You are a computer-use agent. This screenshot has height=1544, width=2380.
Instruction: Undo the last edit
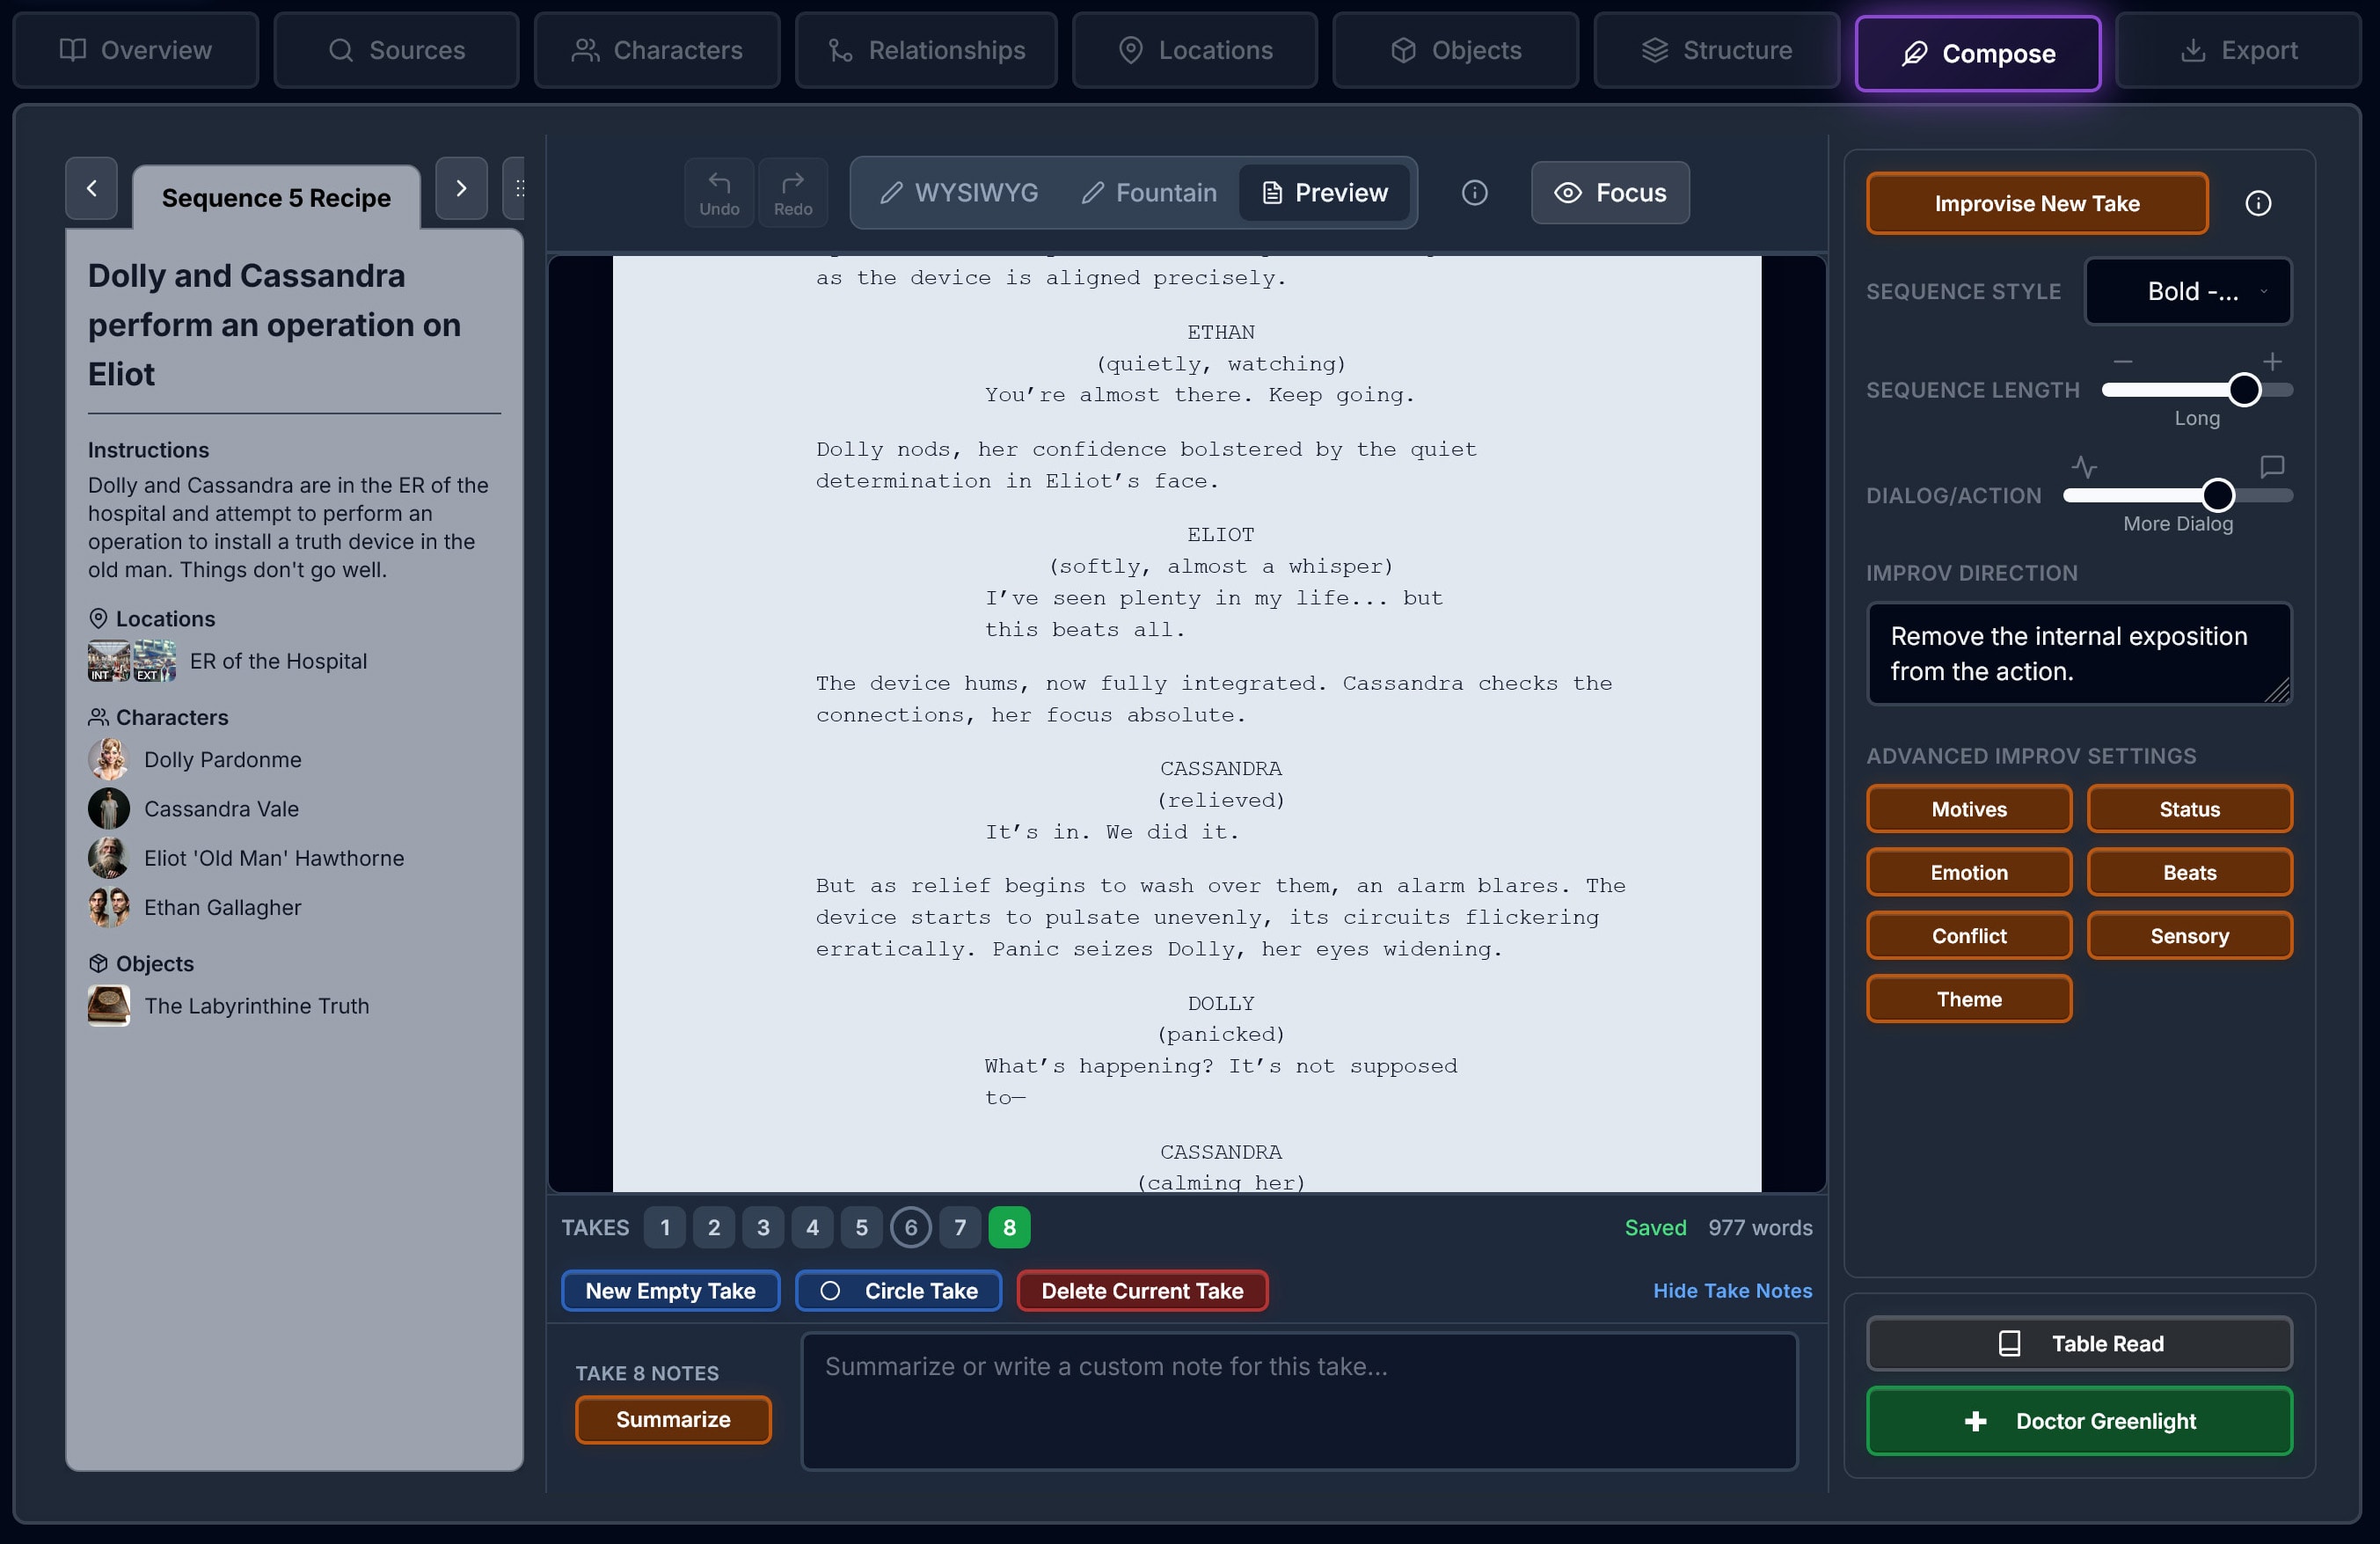[x=718, y=192]
